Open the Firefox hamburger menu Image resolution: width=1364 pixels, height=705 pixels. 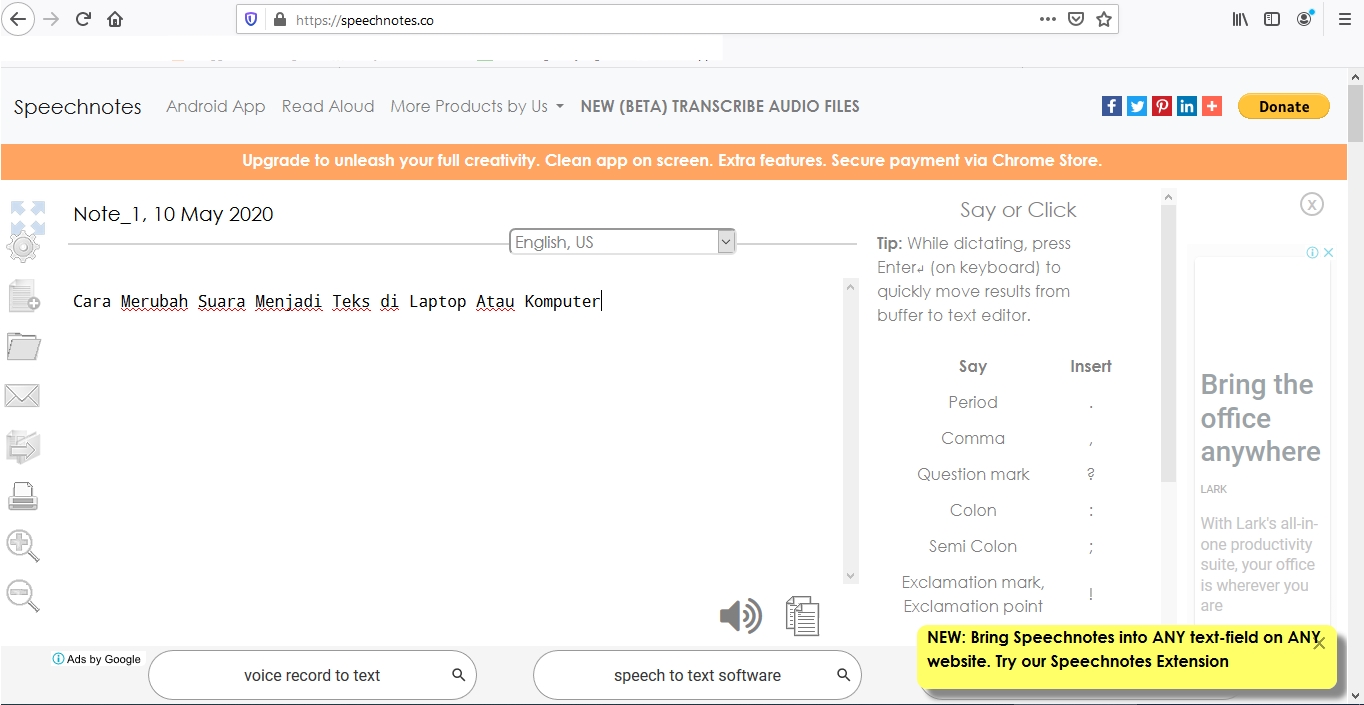coord(1345,19)
